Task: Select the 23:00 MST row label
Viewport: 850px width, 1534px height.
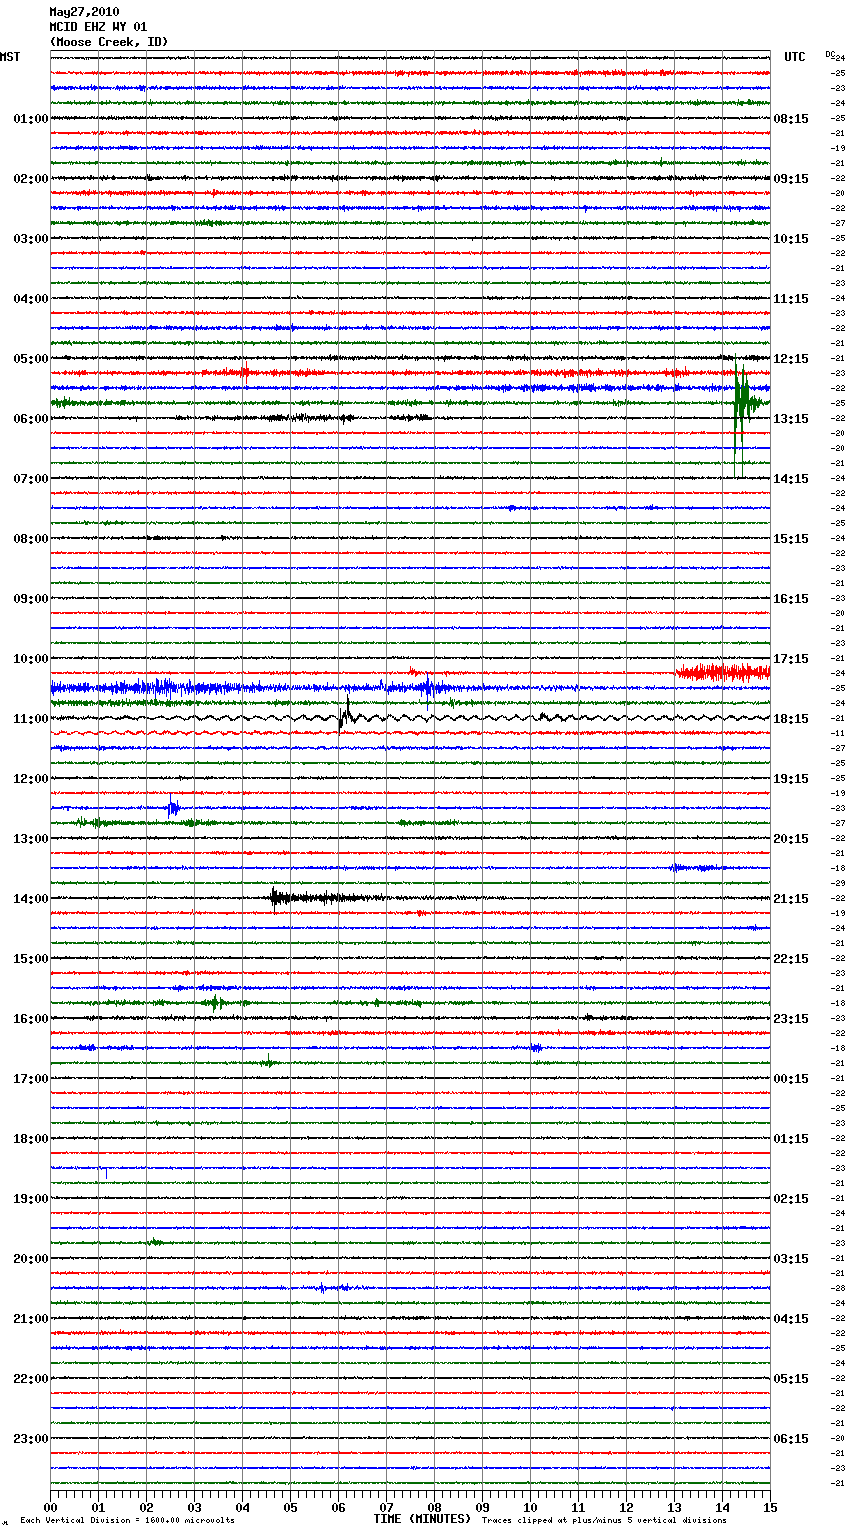Action: tap(30, 1439)
